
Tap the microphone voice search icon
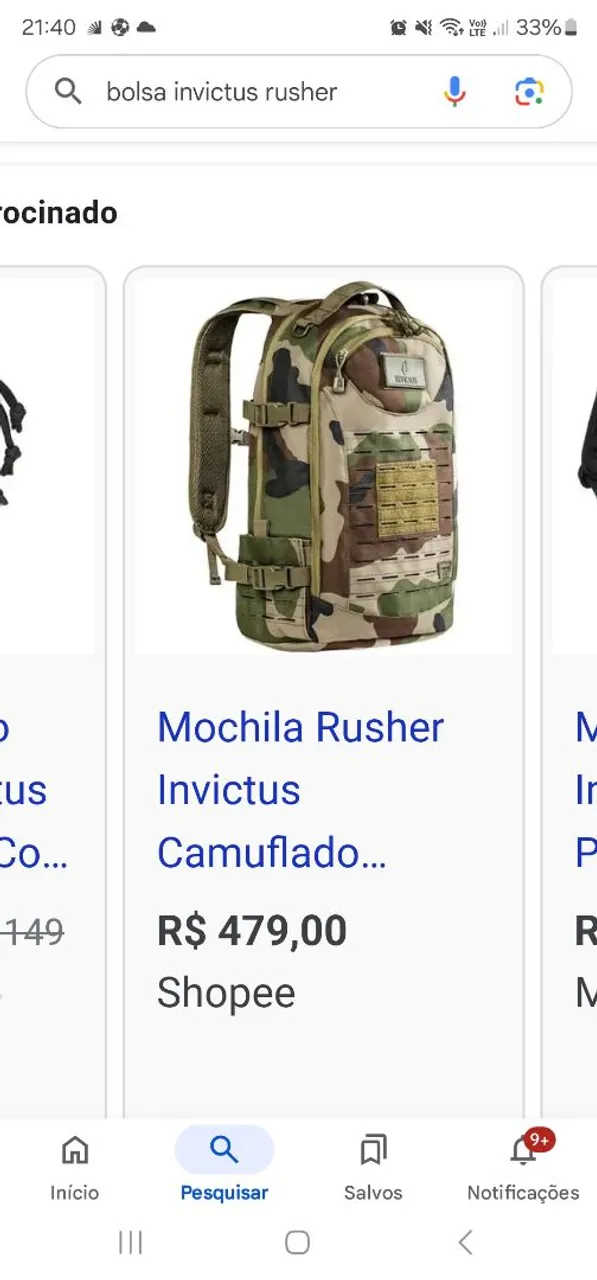click(454, 92)
